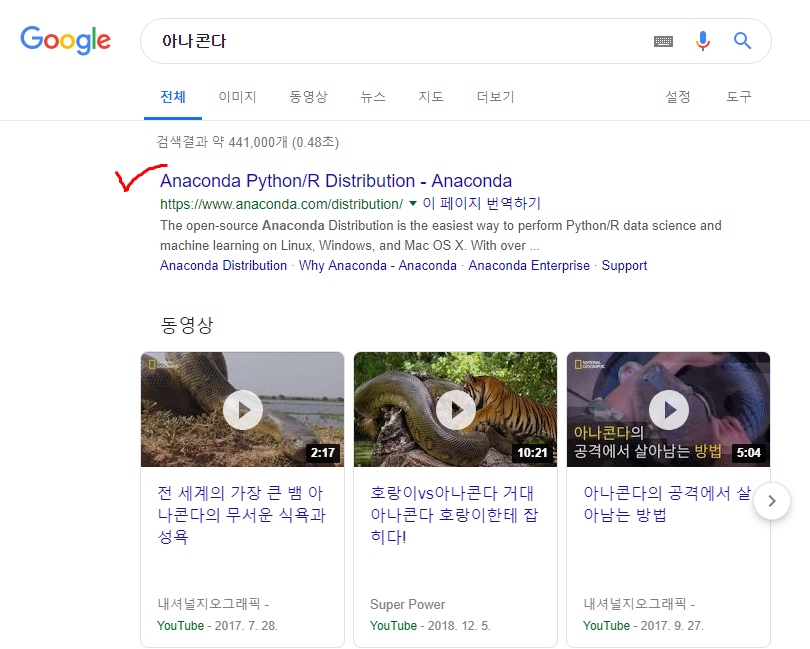Open Why Anaconda - Anaconda sitelink
The image size is (810, 649).
[378, 266]
